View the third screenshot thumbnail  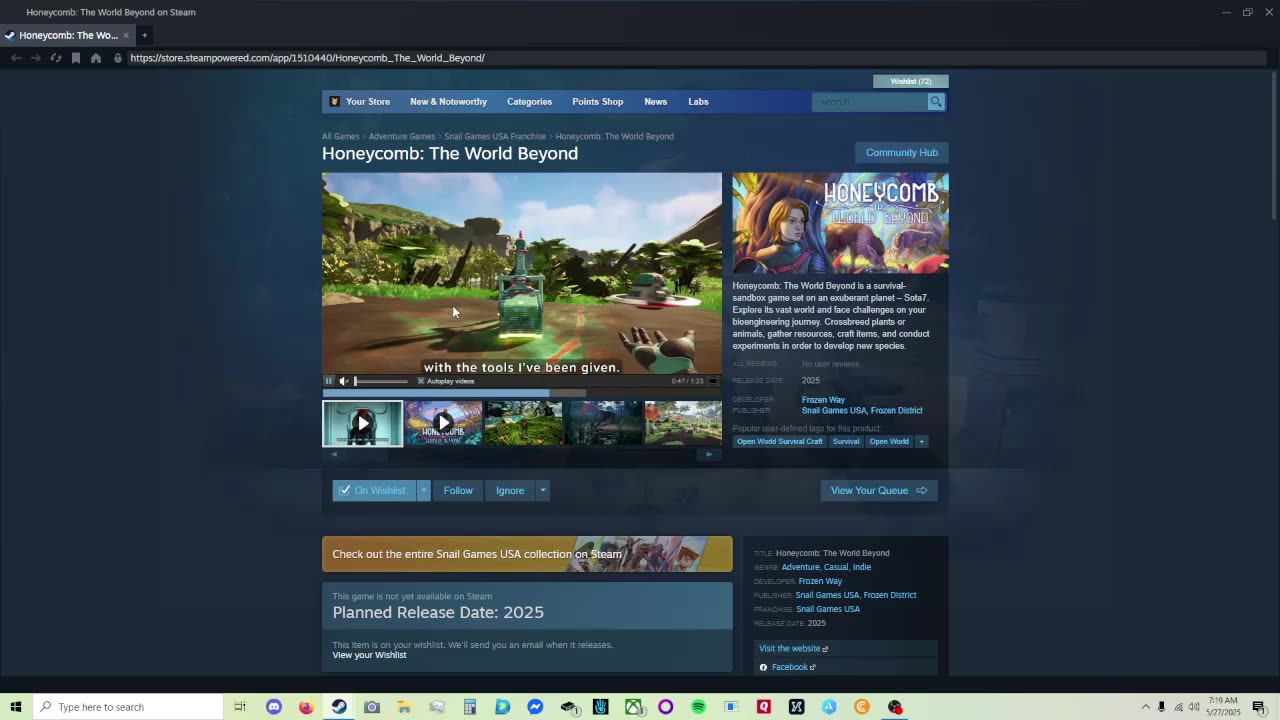pyautogui.click(x=523, y=423)
